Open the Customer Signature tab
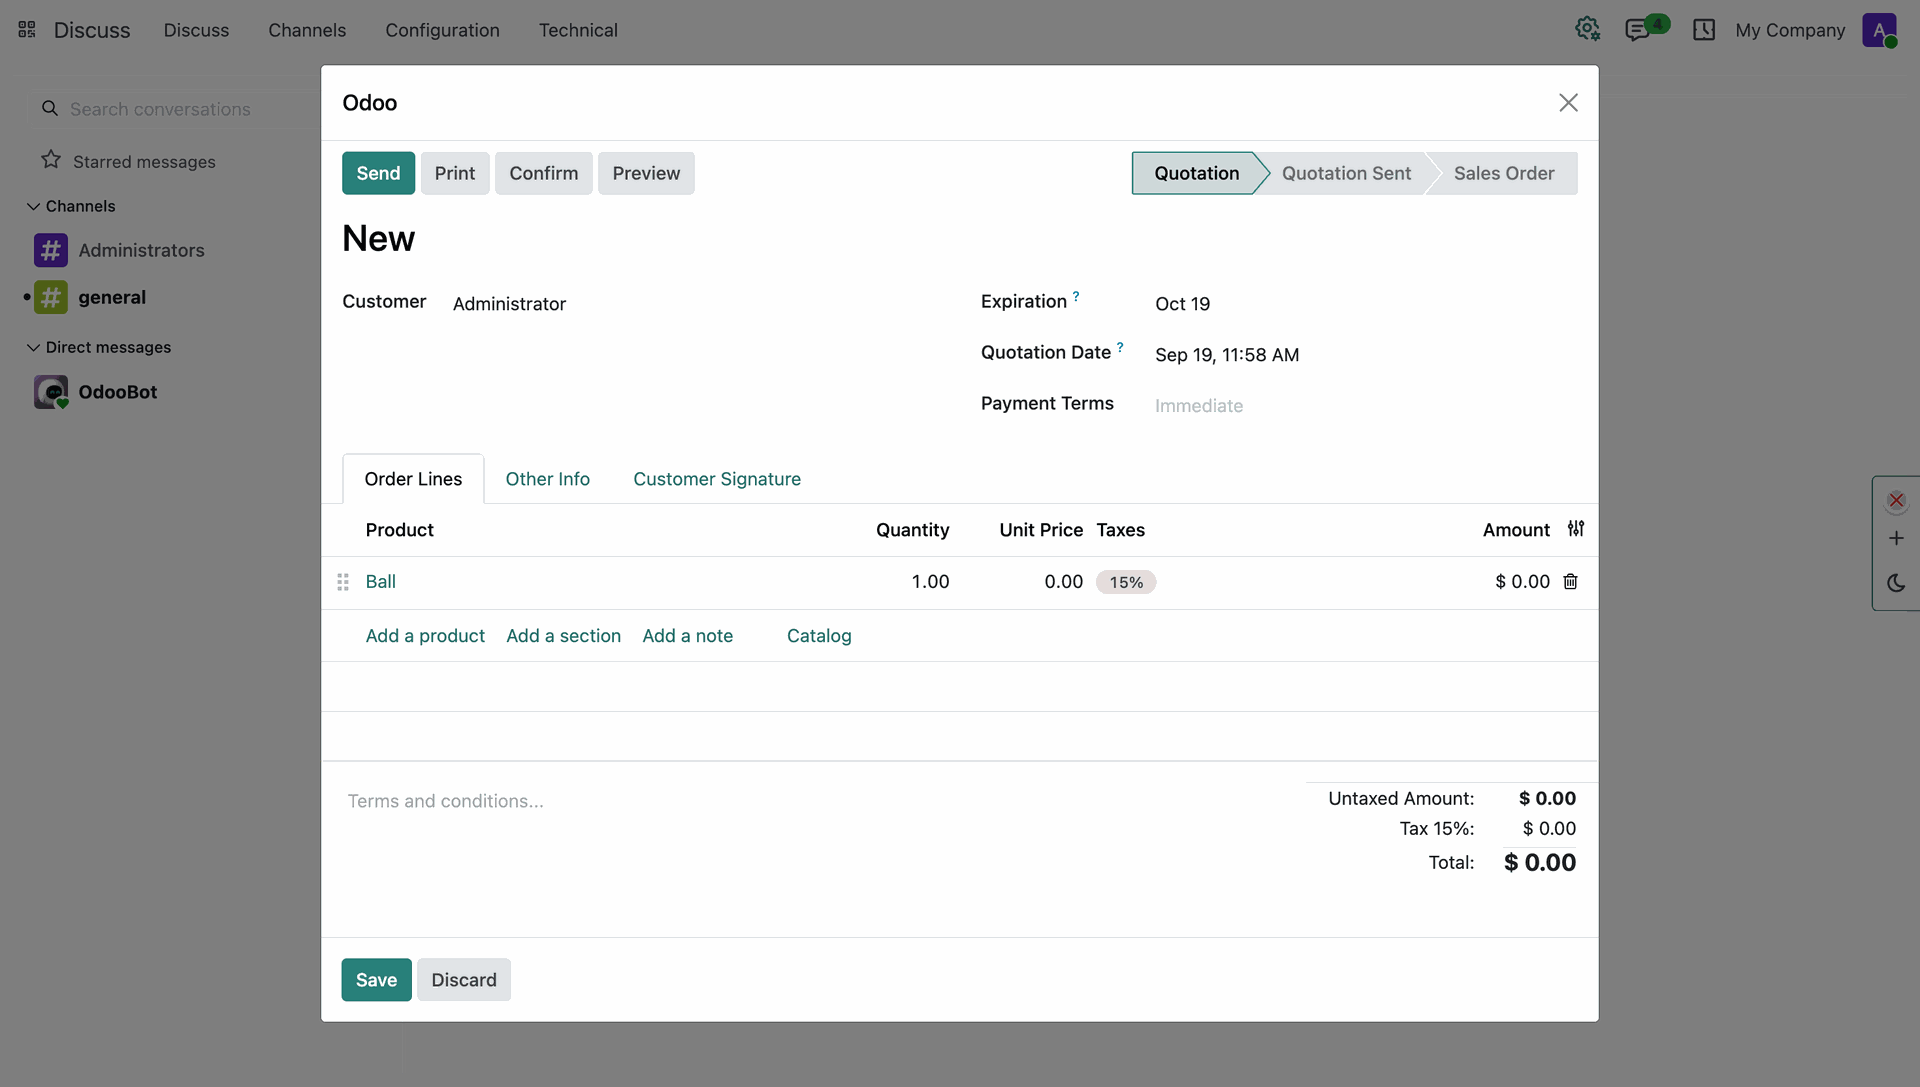1920x1087 pixels. (x=717, y=479)
